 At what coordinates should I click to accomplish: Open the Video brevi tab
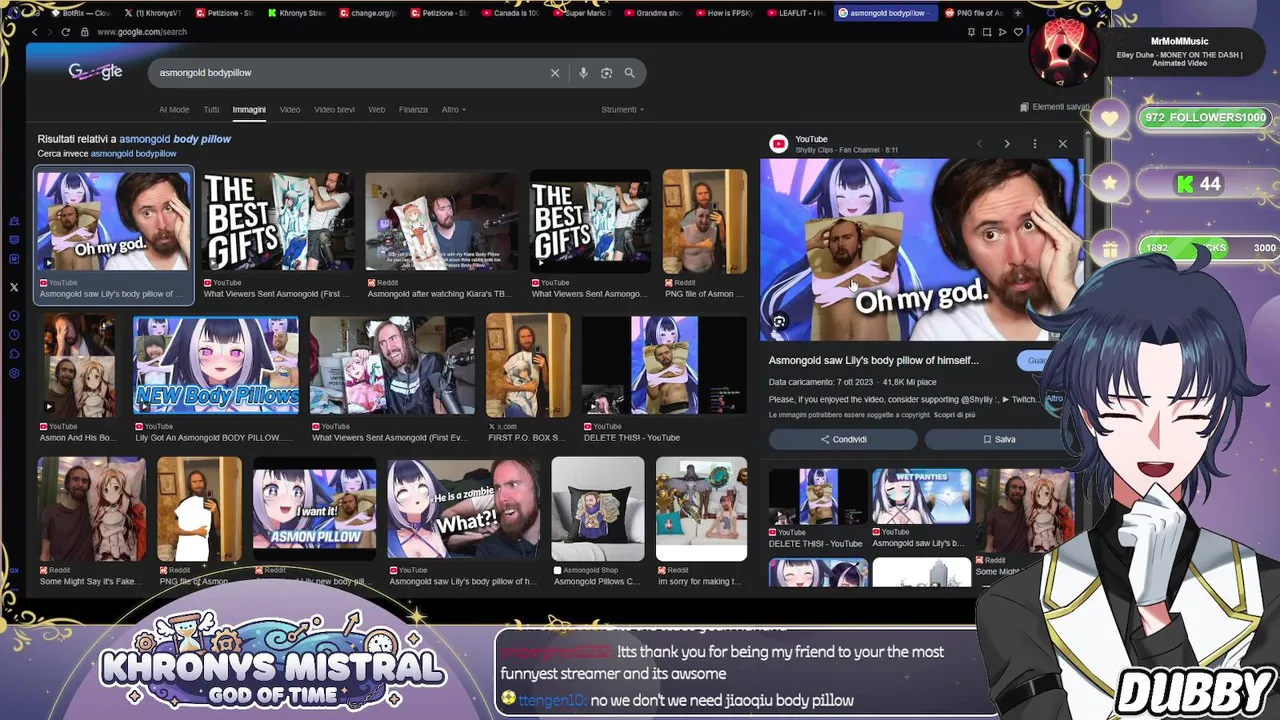334,110
